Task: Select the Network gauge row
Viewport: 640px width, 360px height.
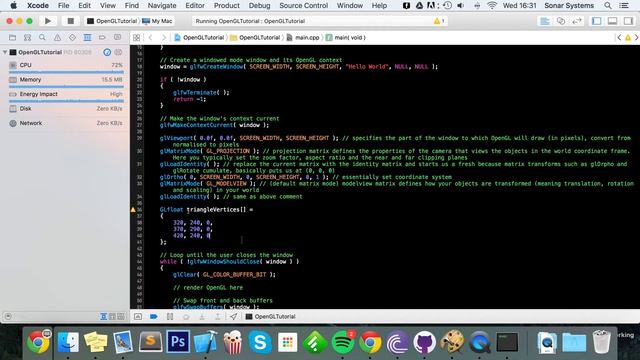Action: [x=66, y=123]
